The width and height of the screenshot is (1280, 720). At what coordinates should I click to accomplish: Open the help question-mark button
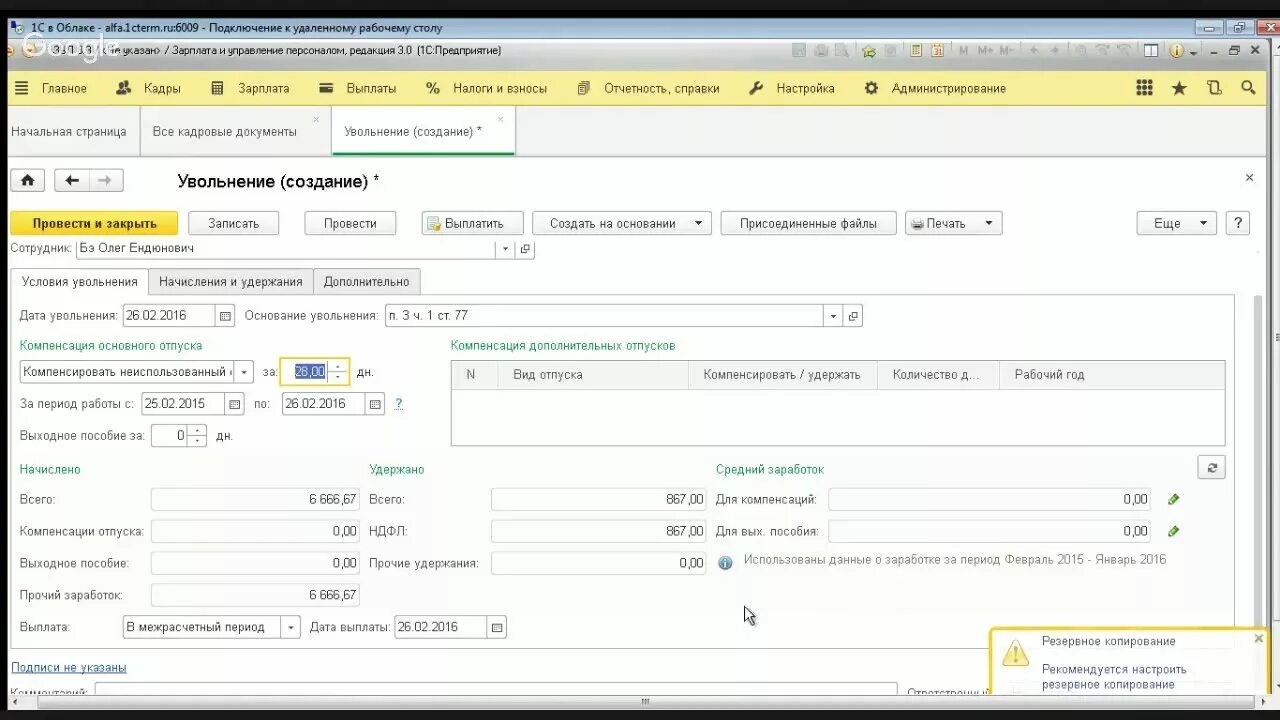1237,223
